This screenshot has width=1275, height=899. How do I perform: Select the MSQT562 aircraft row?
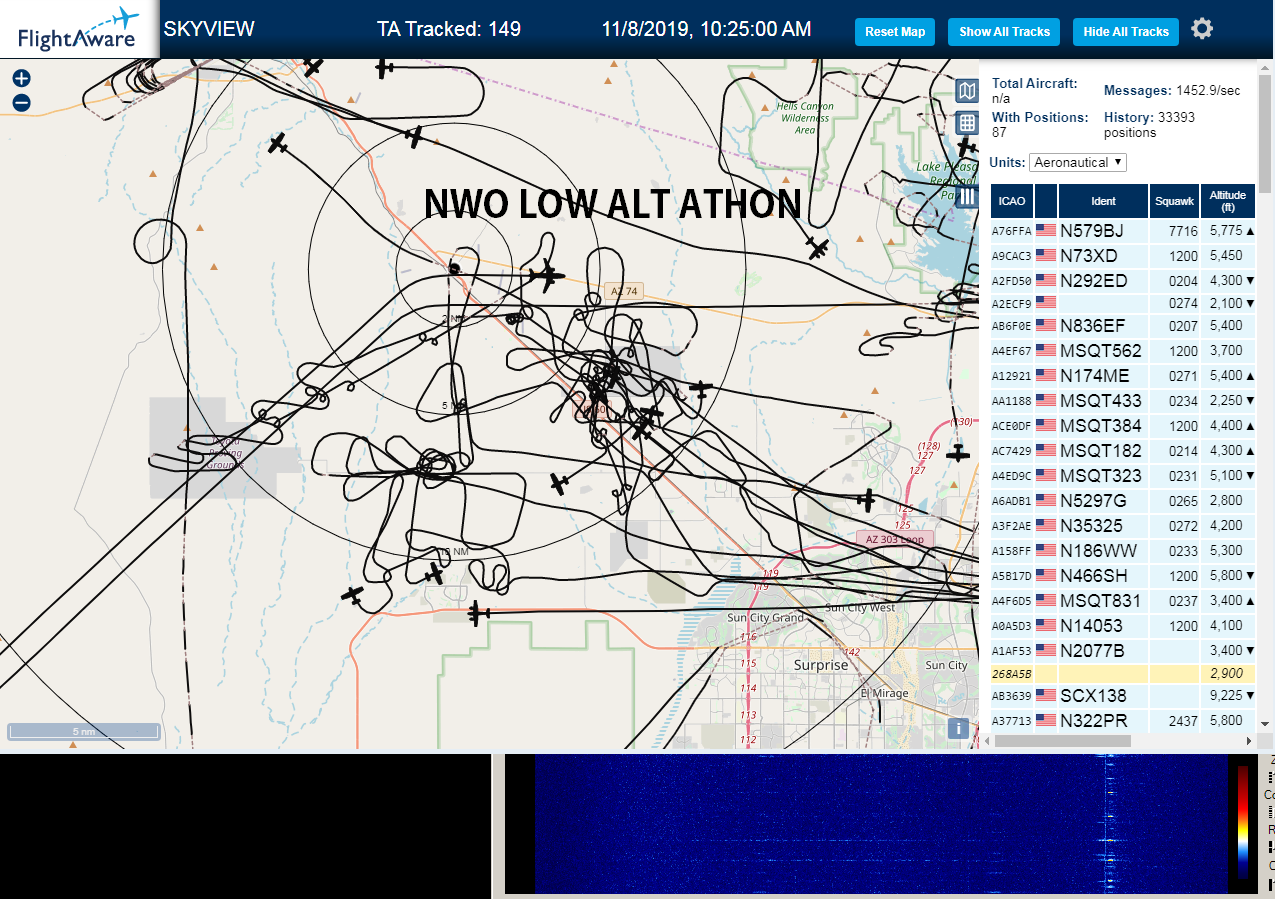pos(1123,351)
